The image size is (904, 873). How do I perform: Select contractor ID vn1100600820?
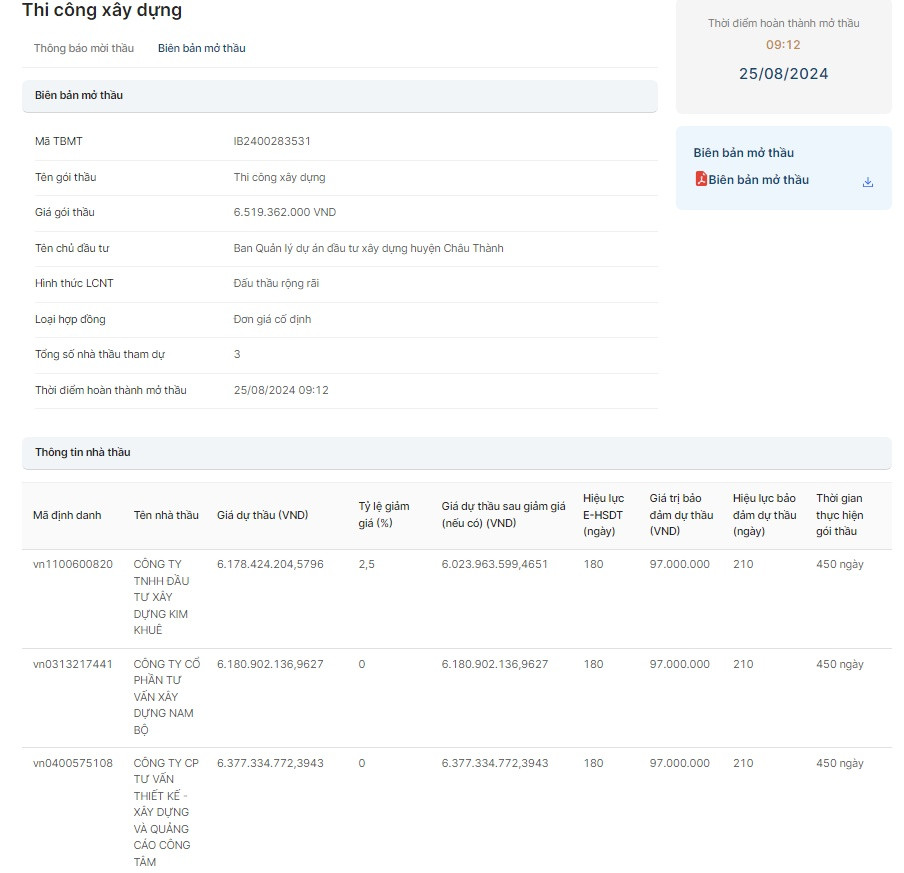pos(73,565)
